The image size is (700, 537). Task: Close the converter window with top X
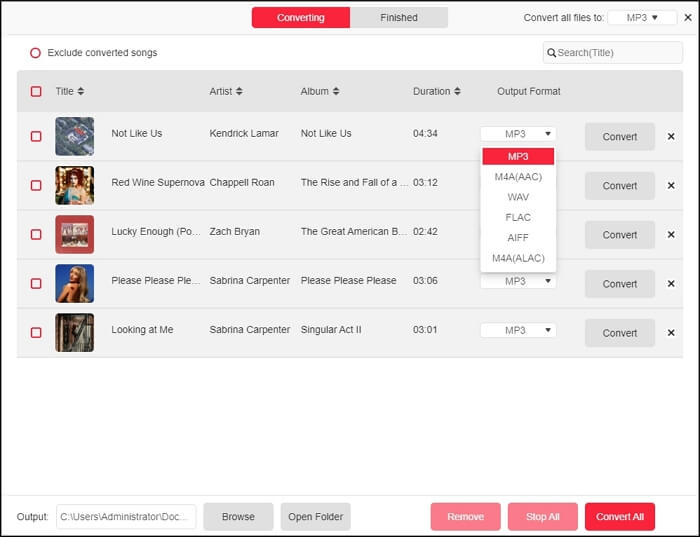(688, 17)
